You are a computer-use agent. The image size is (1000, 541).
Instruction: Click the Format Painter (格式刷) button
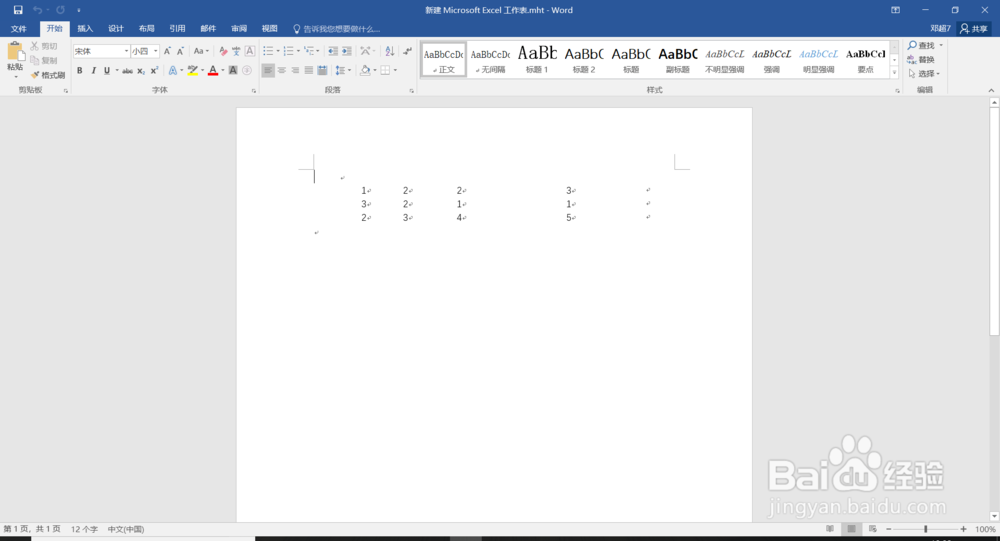click(48, 75)
